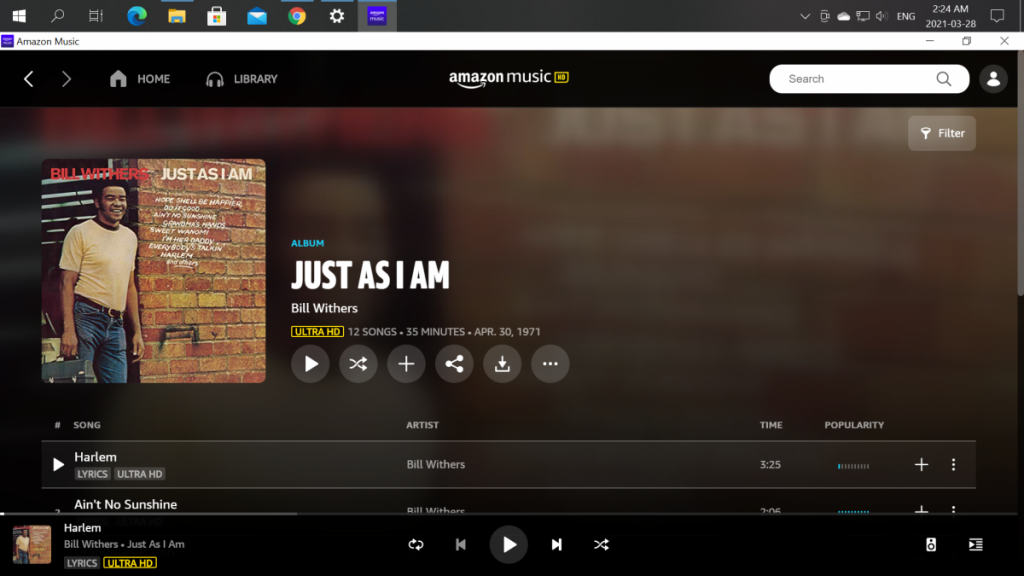Open the Home tab
Screen dimensions: 1024x576
[x=140, y=79]
